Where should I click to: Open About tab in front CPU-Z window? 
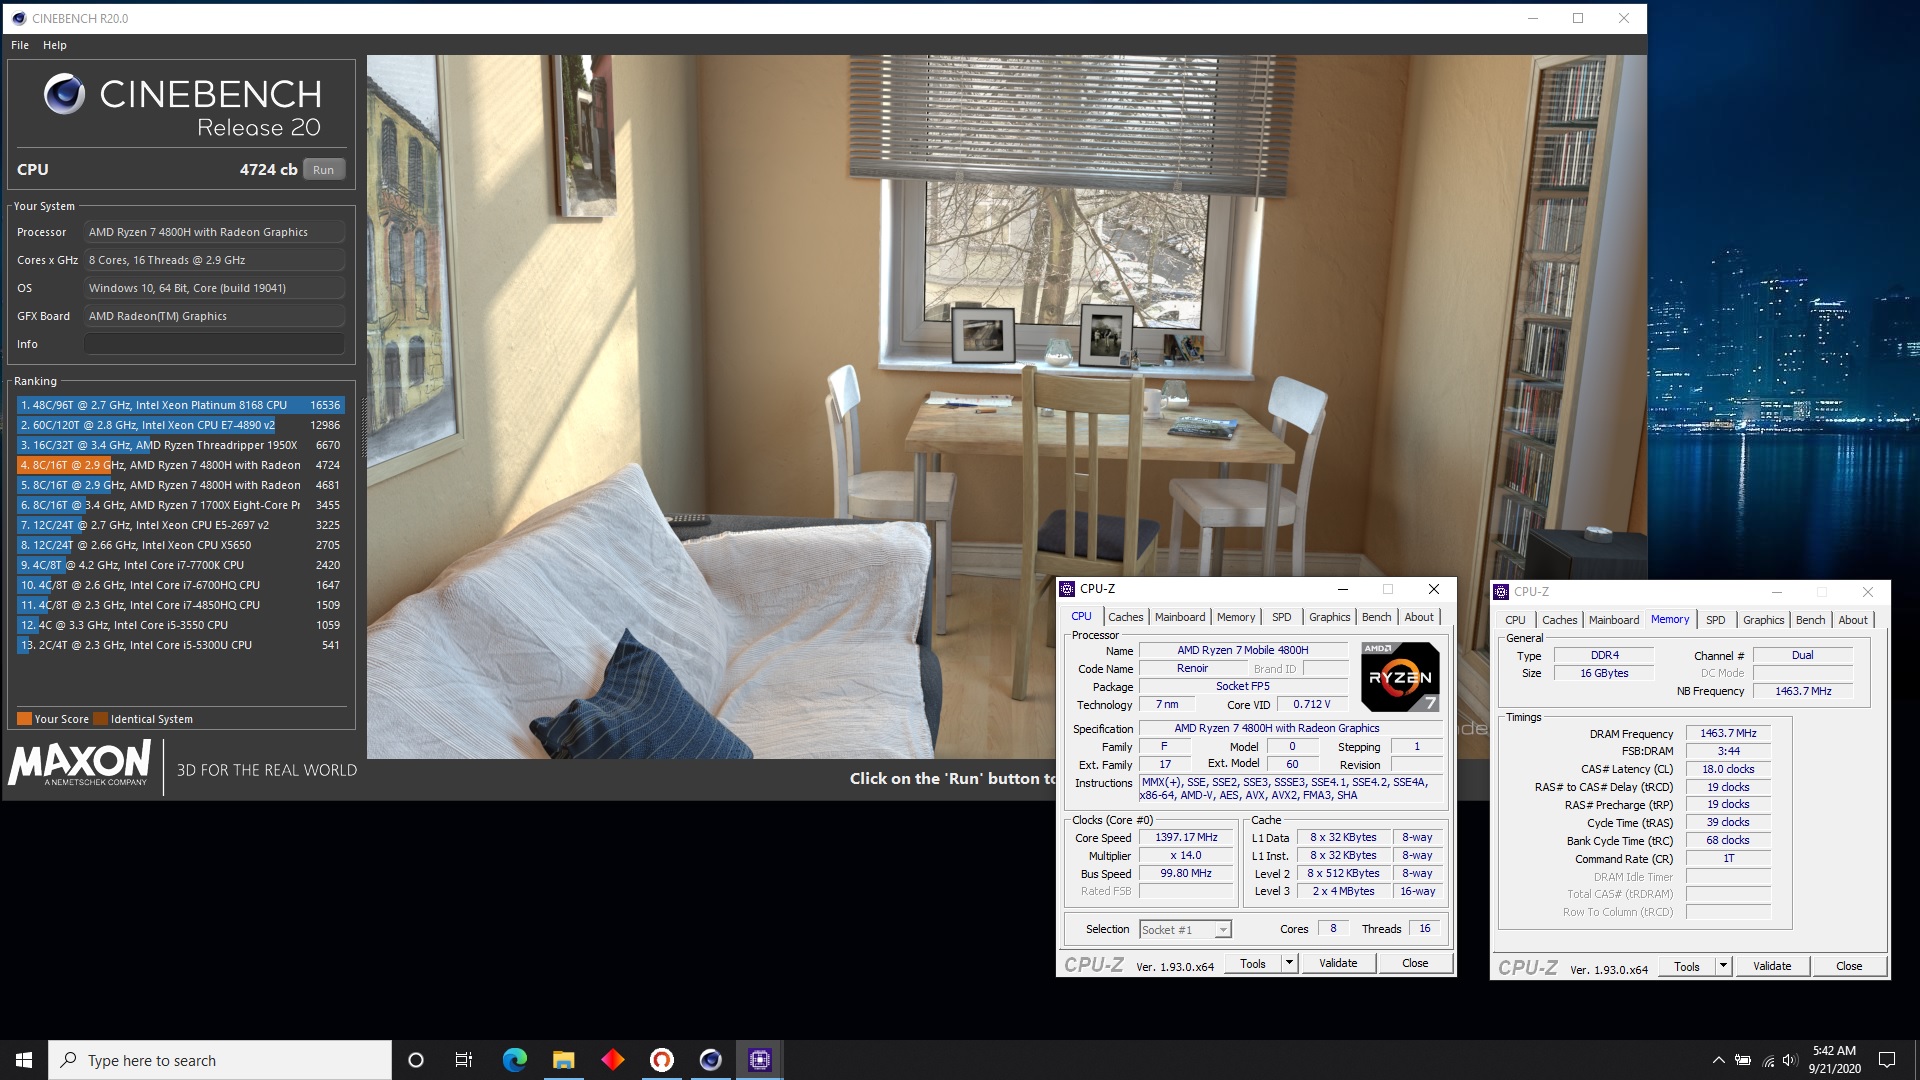[x=1419, y=617]
